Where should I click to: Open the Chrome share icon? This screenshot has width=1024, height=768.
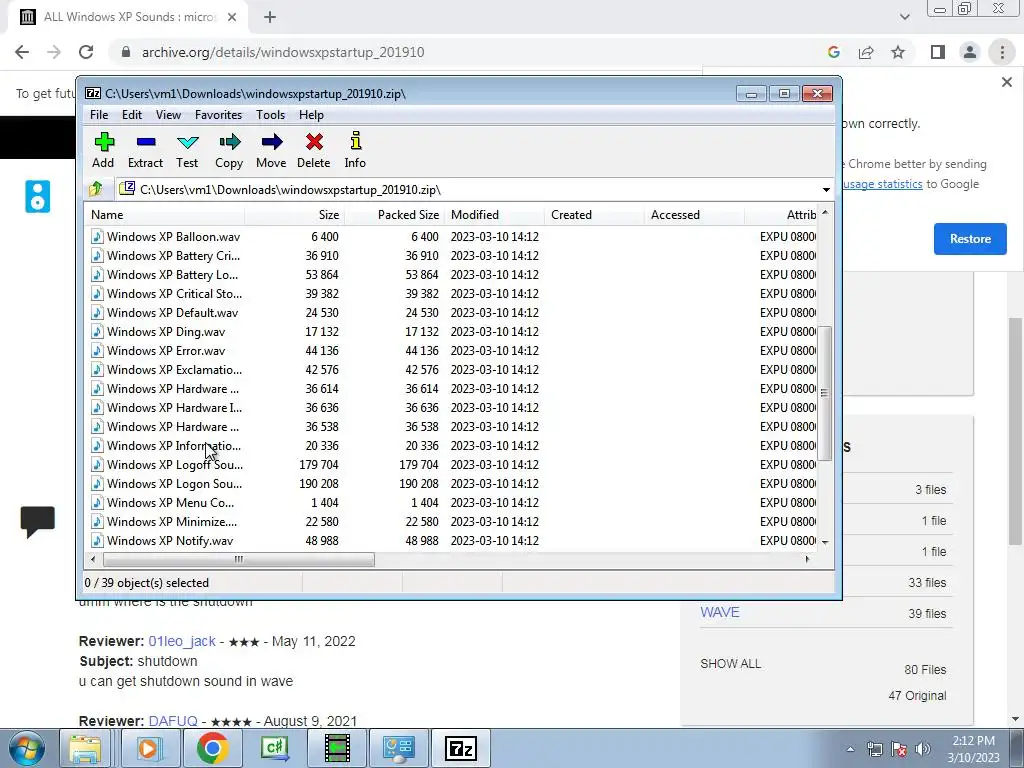pos(866,52)
